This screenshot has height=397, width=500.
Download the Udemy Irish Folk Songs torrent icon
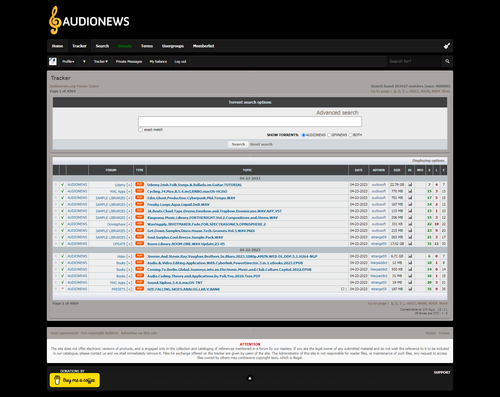[x=410, y=184]
